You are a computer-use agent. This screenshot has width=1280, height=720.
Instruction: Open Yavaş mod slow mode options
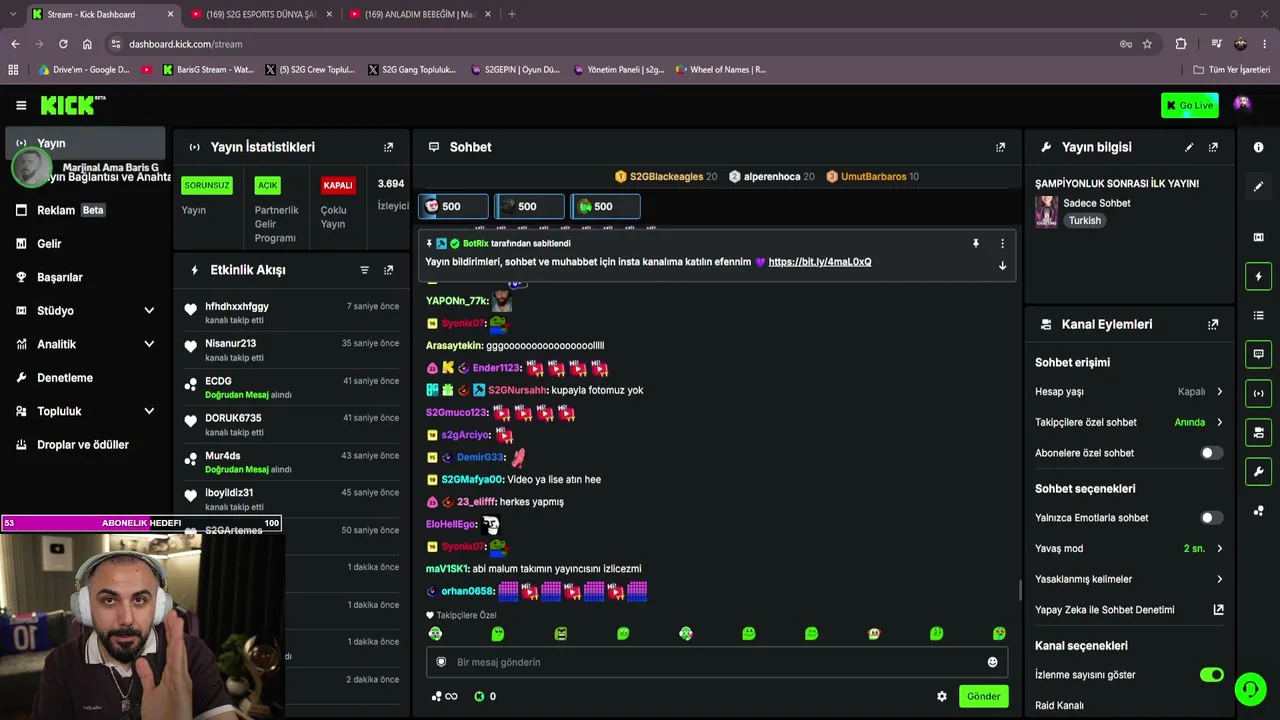coord(1129,549)
